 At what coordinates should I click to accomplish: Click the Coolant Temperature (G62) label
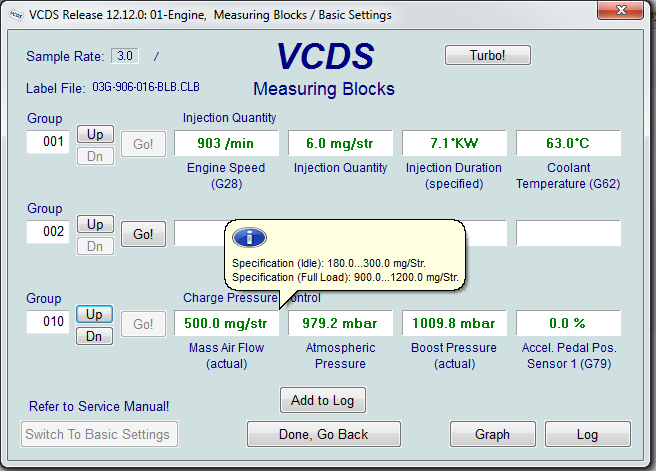[x=568, y=176]
